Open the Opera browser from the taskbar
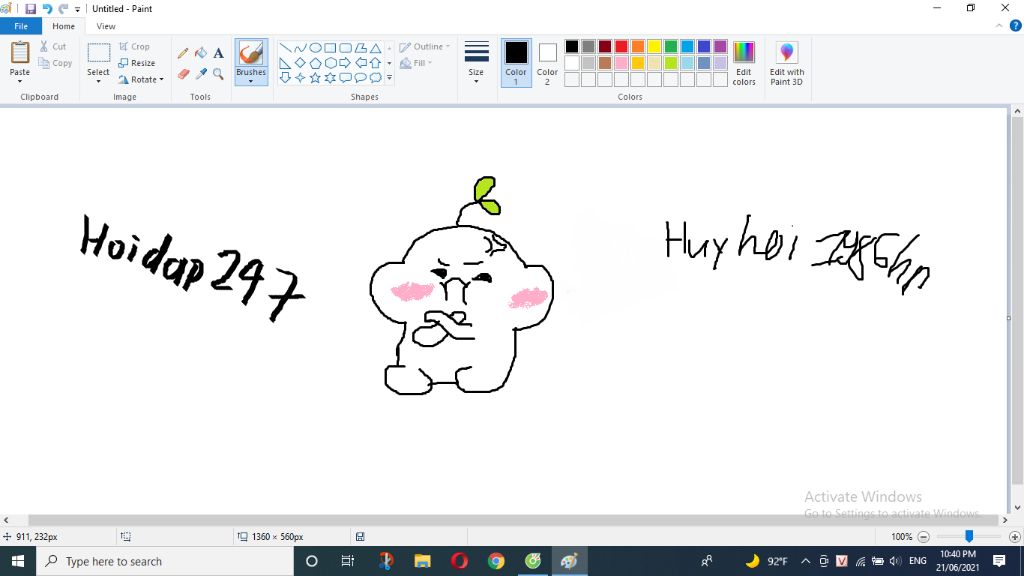 (459, 561)
